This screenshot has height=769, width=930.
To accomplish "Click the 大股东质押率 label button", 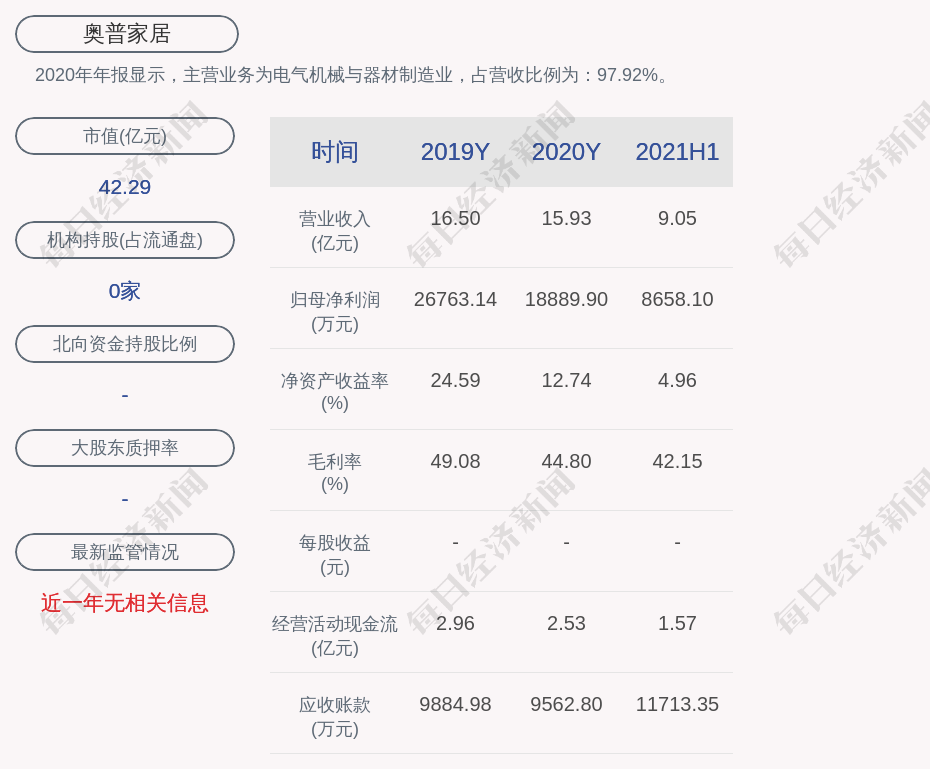I will pos(125,448).
